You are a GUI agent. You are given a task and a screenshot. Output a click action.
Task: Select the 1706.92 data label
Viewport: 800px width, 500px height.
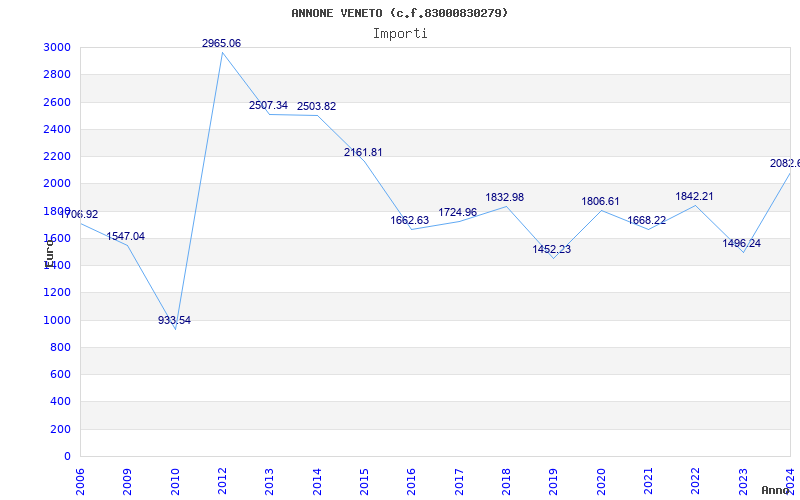[x=79, y=214]
